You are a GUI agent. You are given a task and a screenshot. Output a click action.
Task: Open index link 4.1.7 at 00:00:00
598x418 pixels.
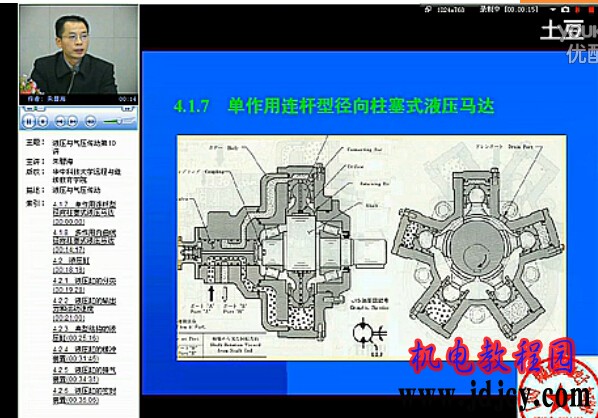coord(84,212)
